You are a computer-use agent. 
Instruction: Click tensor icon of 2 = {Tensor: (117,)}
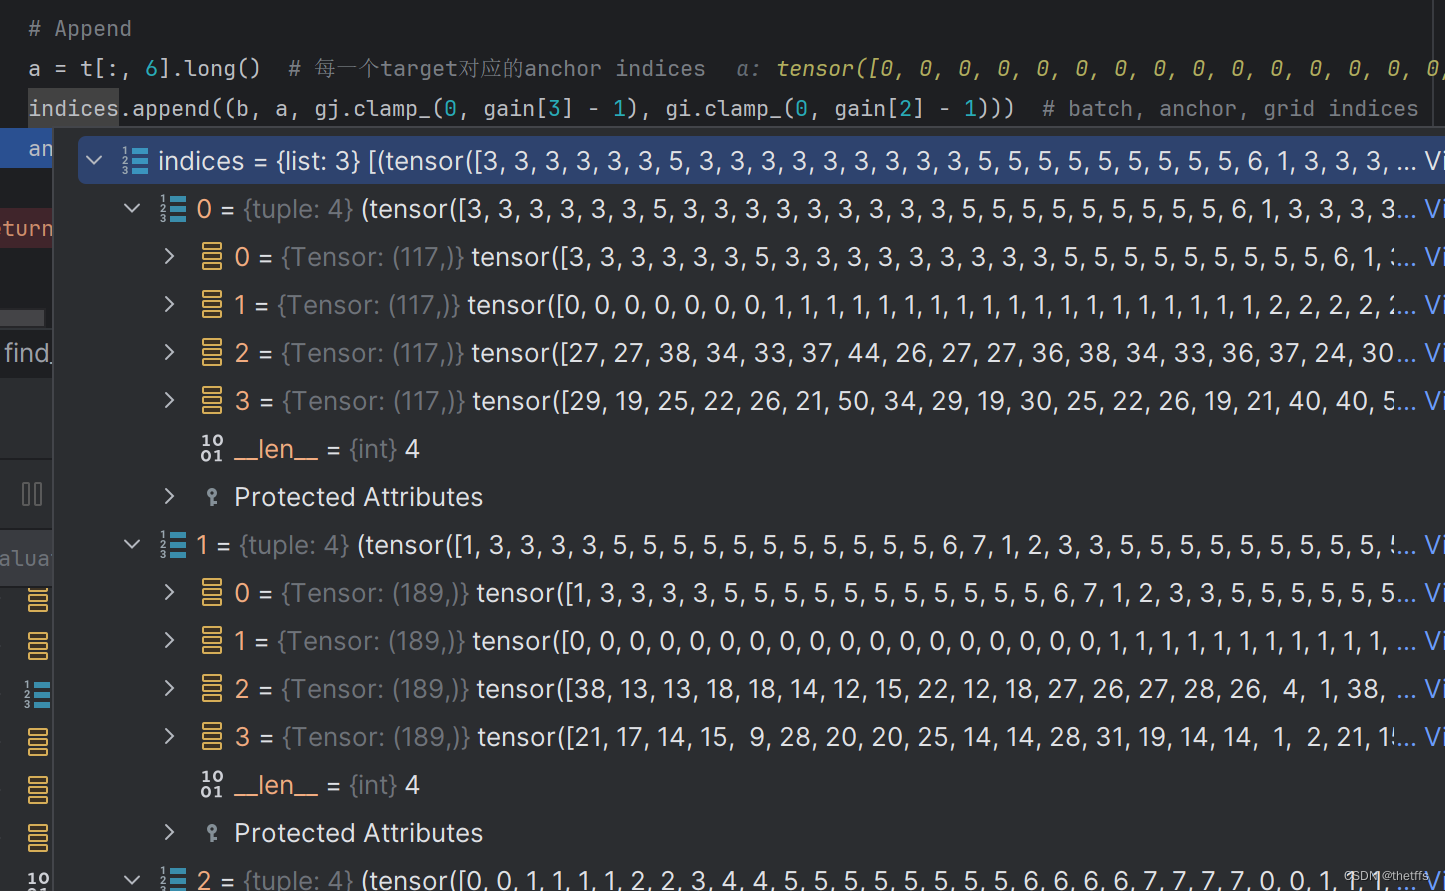(x=212, y=352)
